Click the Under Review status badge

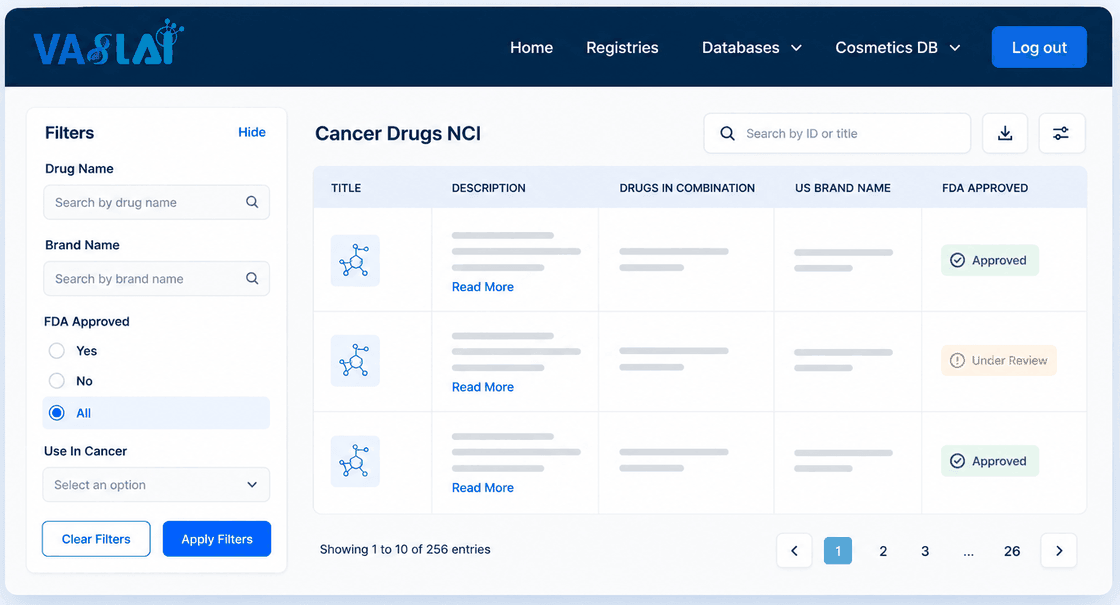coord(999,361)
